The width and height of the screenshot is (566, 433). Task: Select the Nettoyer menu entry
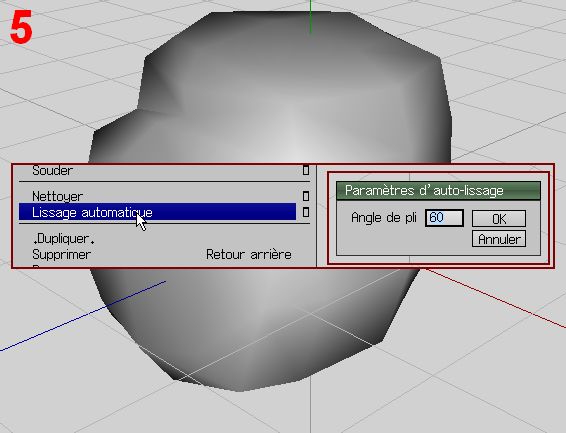(x=58, y=196)
